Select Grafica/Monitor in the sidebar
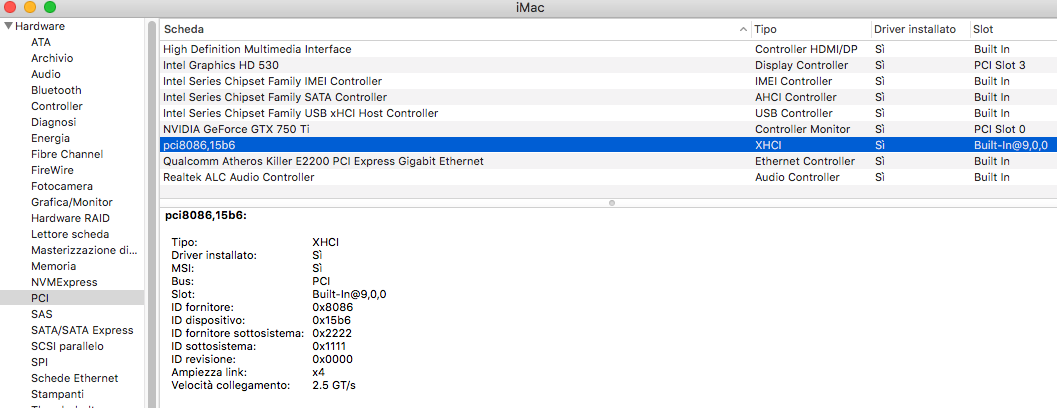The image size is (1057, 408). tap(71, 202)
